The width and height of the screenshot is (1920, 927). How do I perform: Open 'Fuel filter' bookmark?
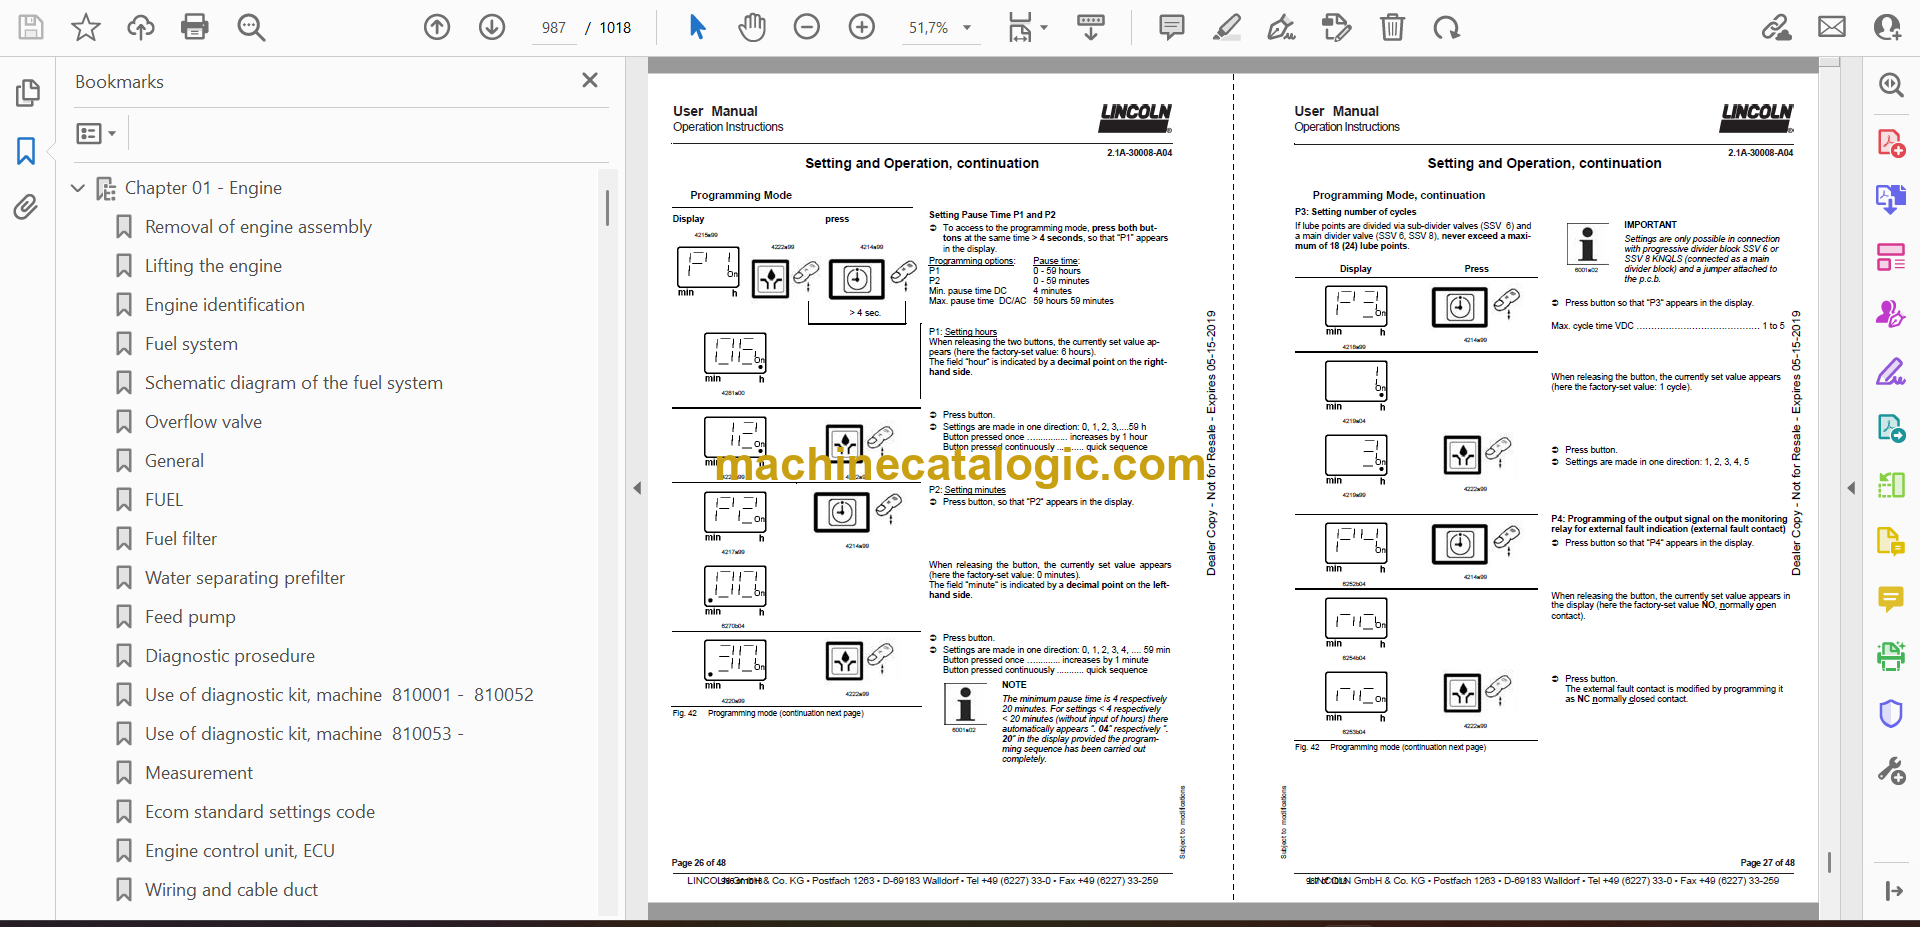(x=181, y=539)
